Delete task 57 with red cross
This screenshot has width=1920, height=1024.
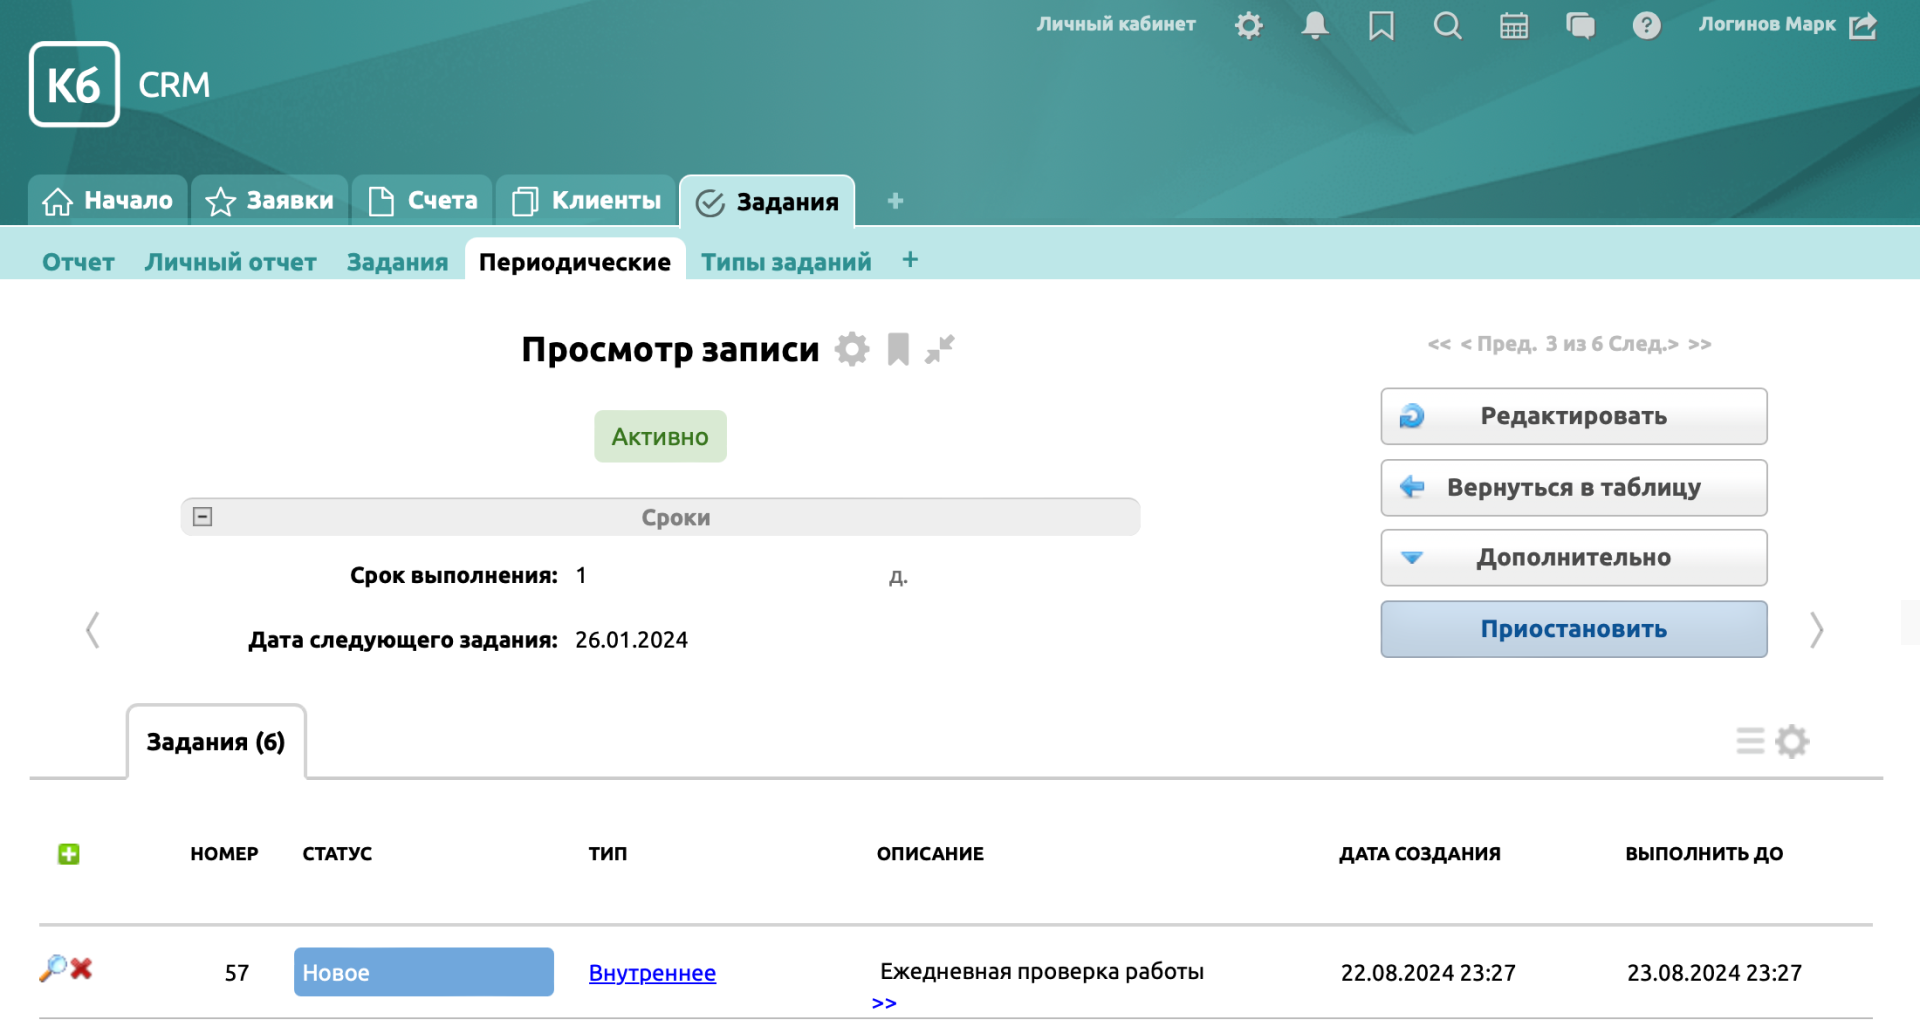(x=82, y=968)
